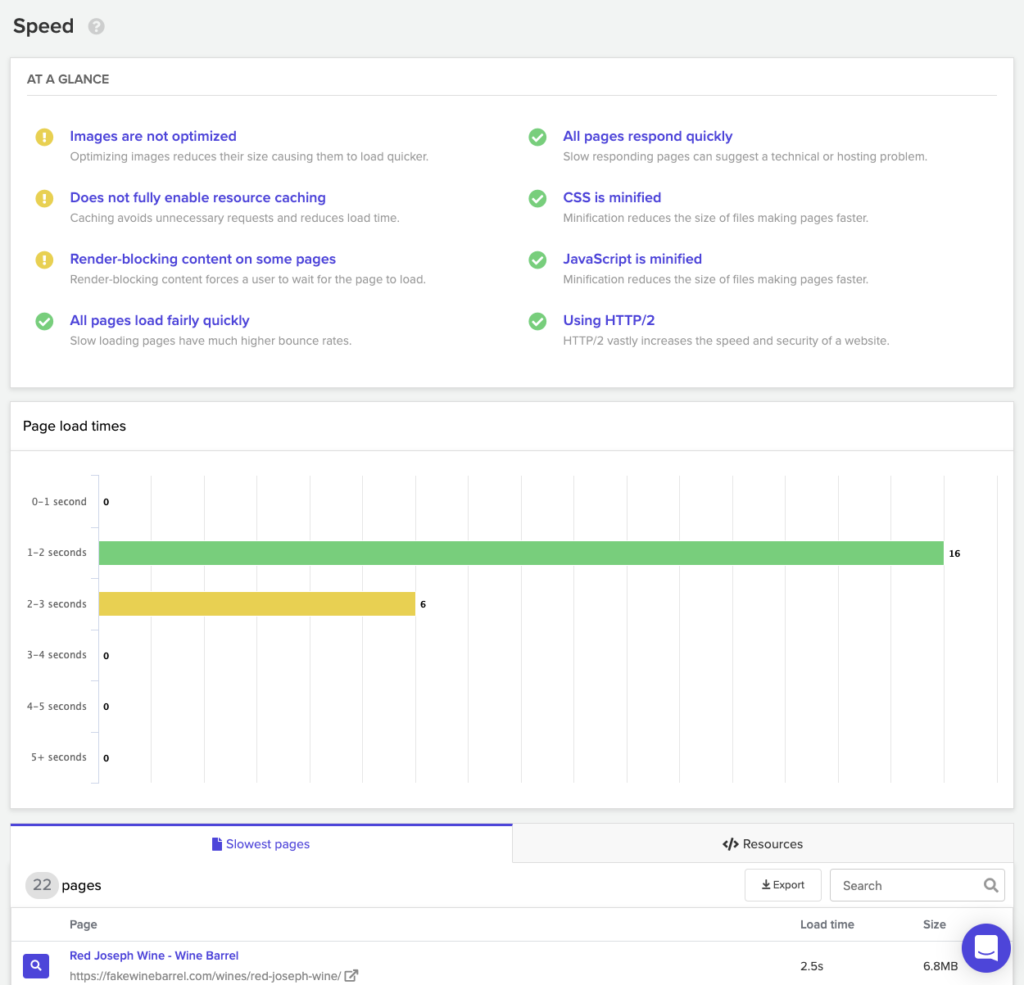Click the AT A GLANCE heading
Image resolution: width=1024 pixels, height=985 pixels.
pyautogui.click(x=68, y=79)
